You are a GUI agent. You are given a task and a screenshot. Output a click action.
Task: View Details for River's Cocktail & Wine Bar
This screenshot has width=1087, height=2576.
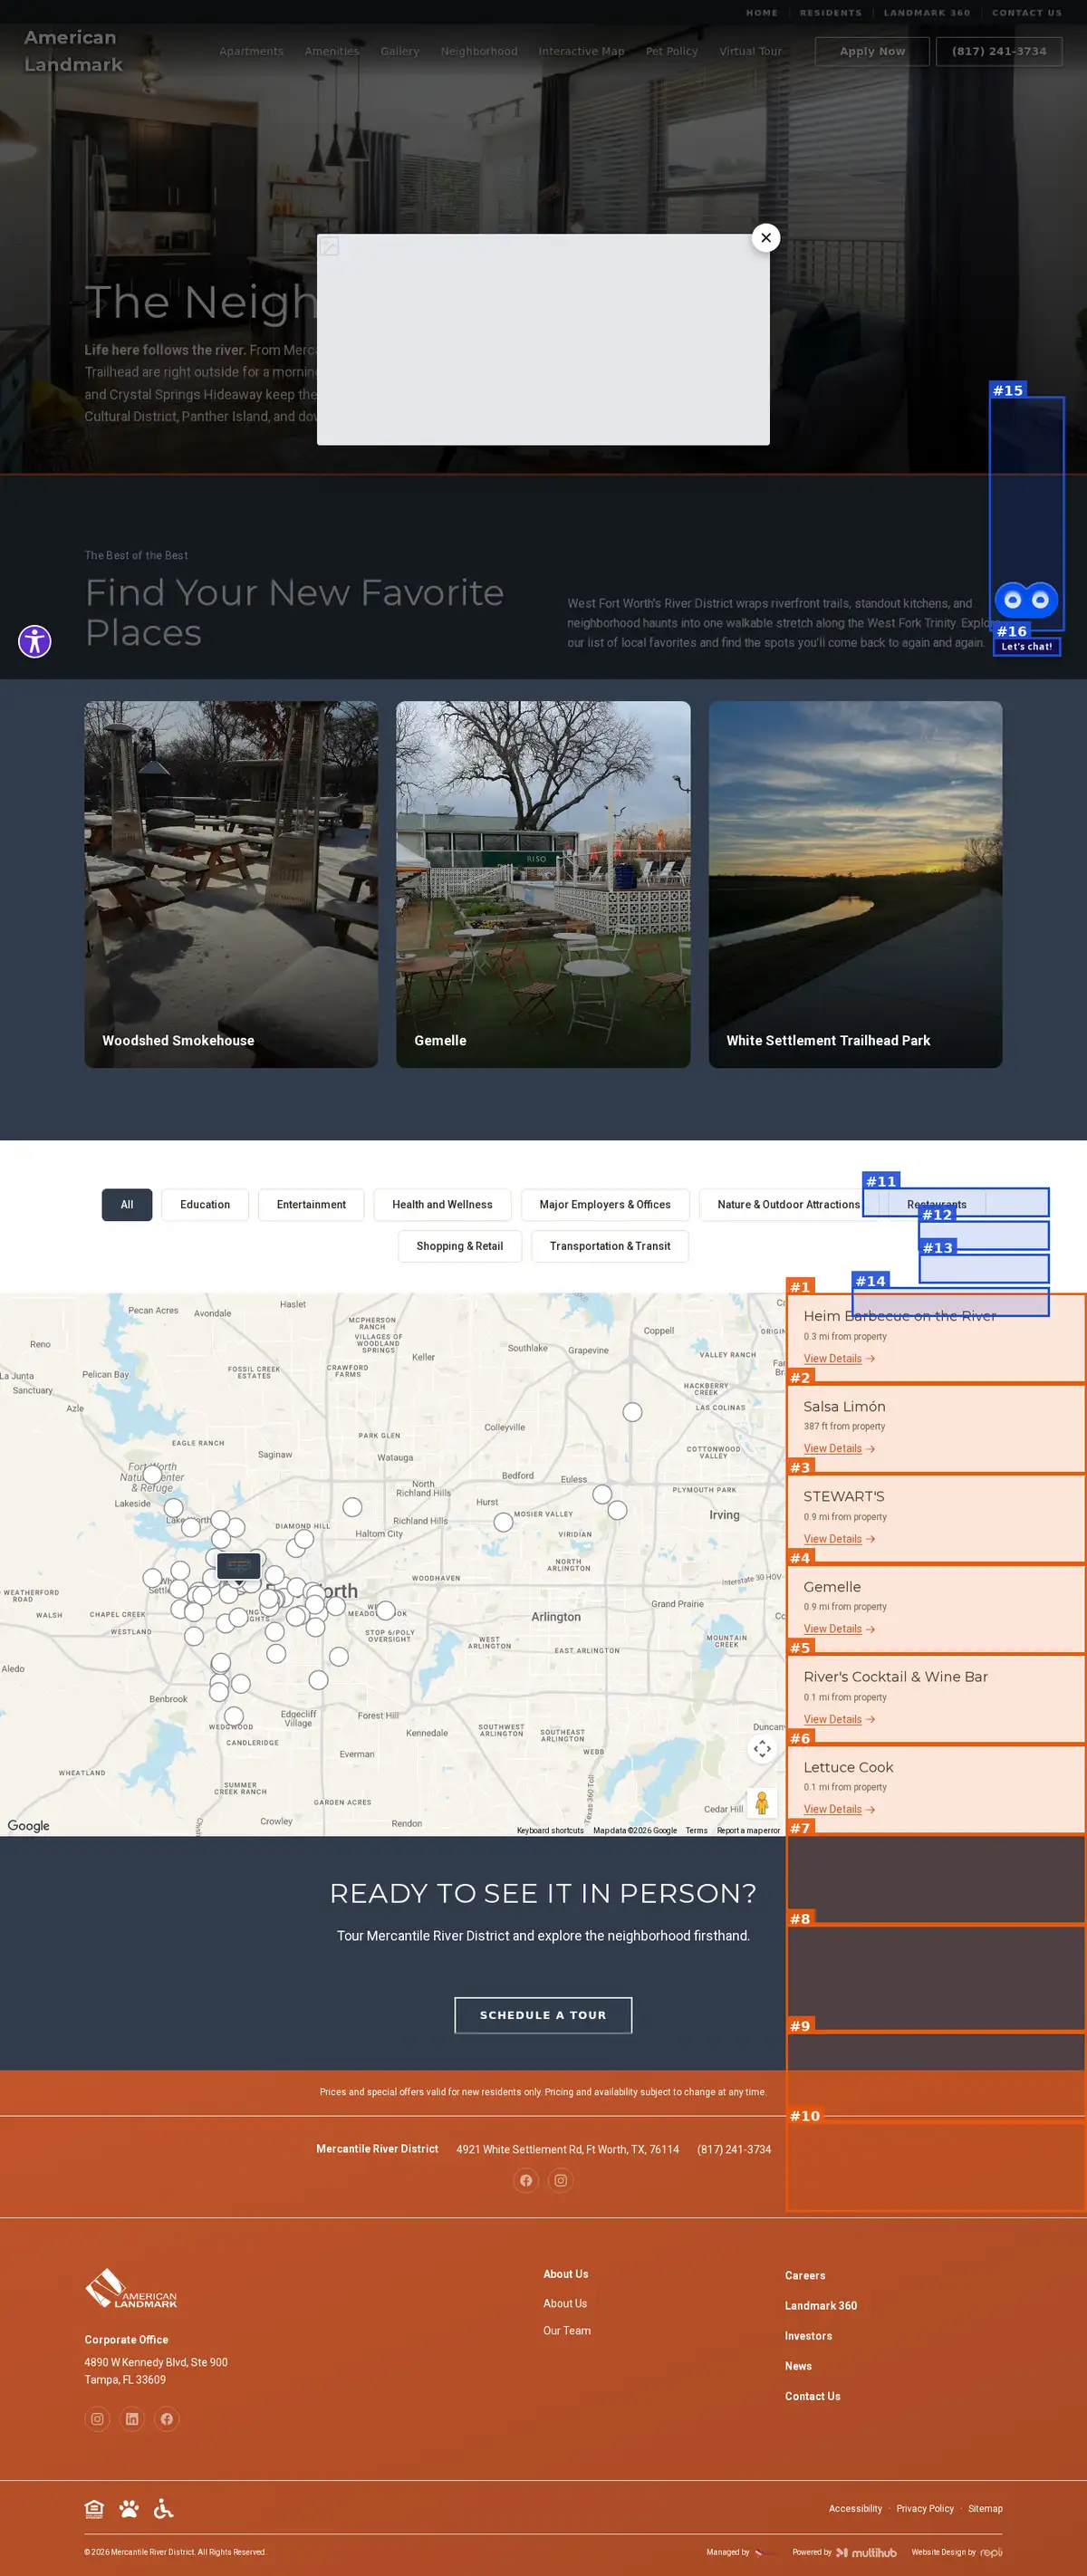pyautogui.click(x=839, y=1719)
